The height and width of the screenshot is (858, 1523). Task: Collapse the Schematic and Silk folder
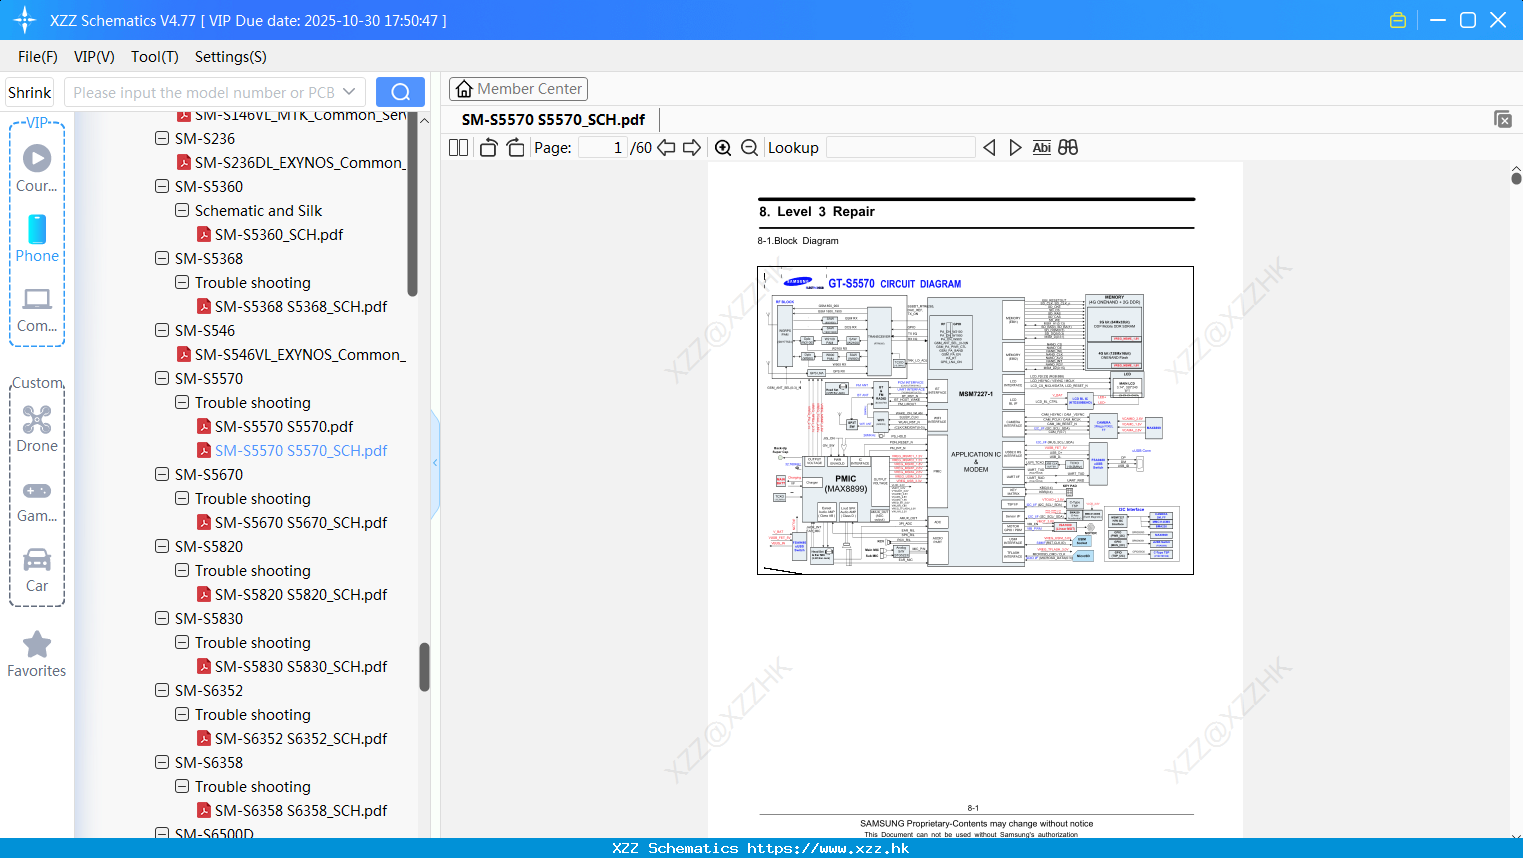tap(182, 210)
